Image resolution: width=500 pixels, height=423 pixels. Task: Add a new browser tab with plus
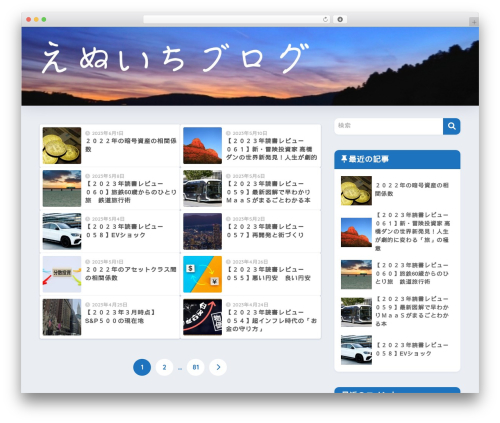point(474,22)
